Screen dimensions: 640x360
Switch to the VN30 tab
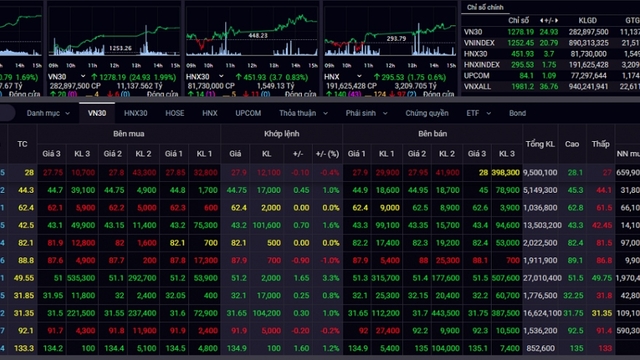(97, 113)
